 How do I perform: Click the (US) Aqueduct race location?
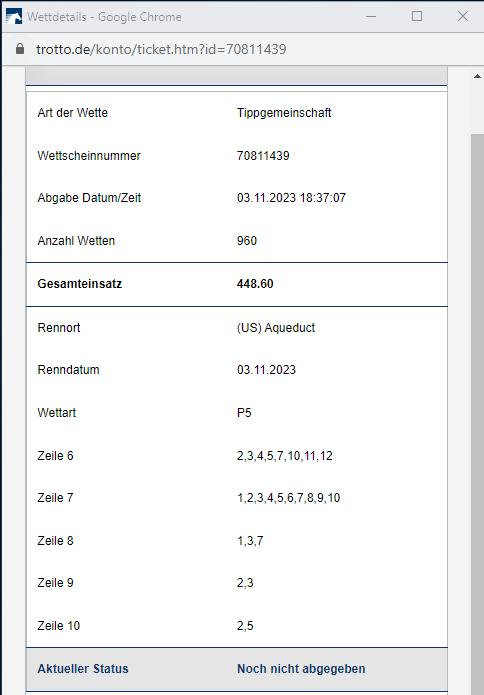[x=276, y=328]
